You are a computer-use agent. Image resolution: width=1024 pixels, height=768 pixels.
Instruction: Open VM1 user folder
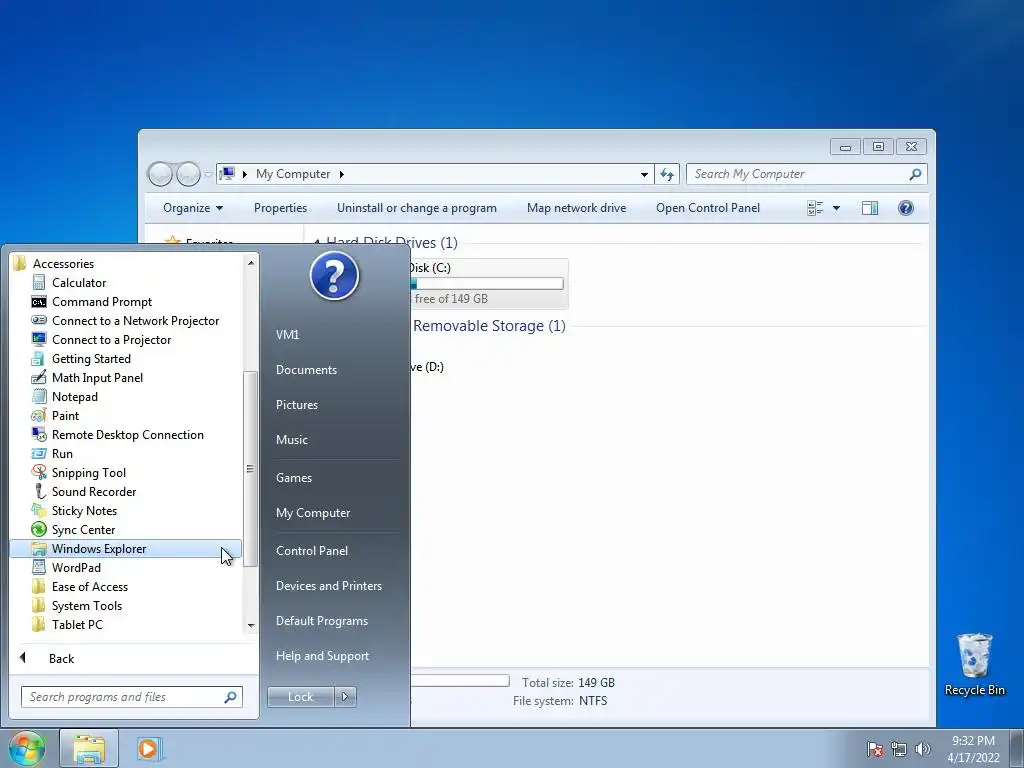[x=287, y=334]
